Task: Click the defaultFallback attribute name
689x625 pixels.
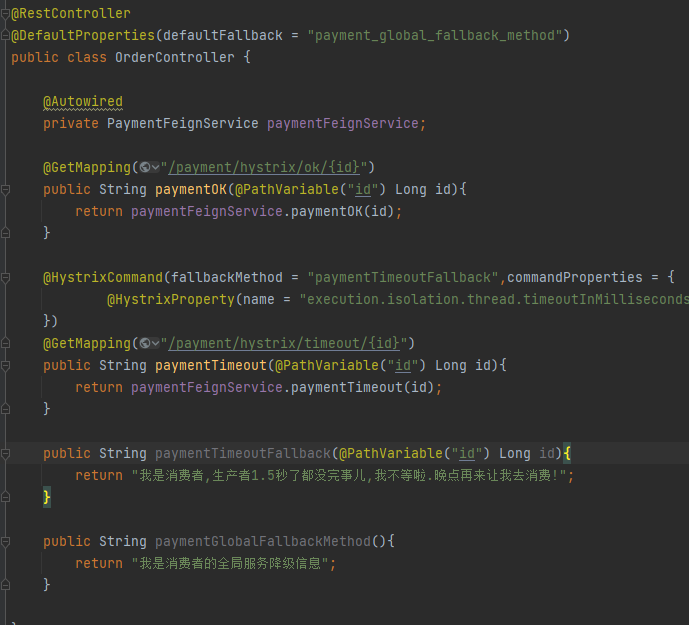Action: 223,36
